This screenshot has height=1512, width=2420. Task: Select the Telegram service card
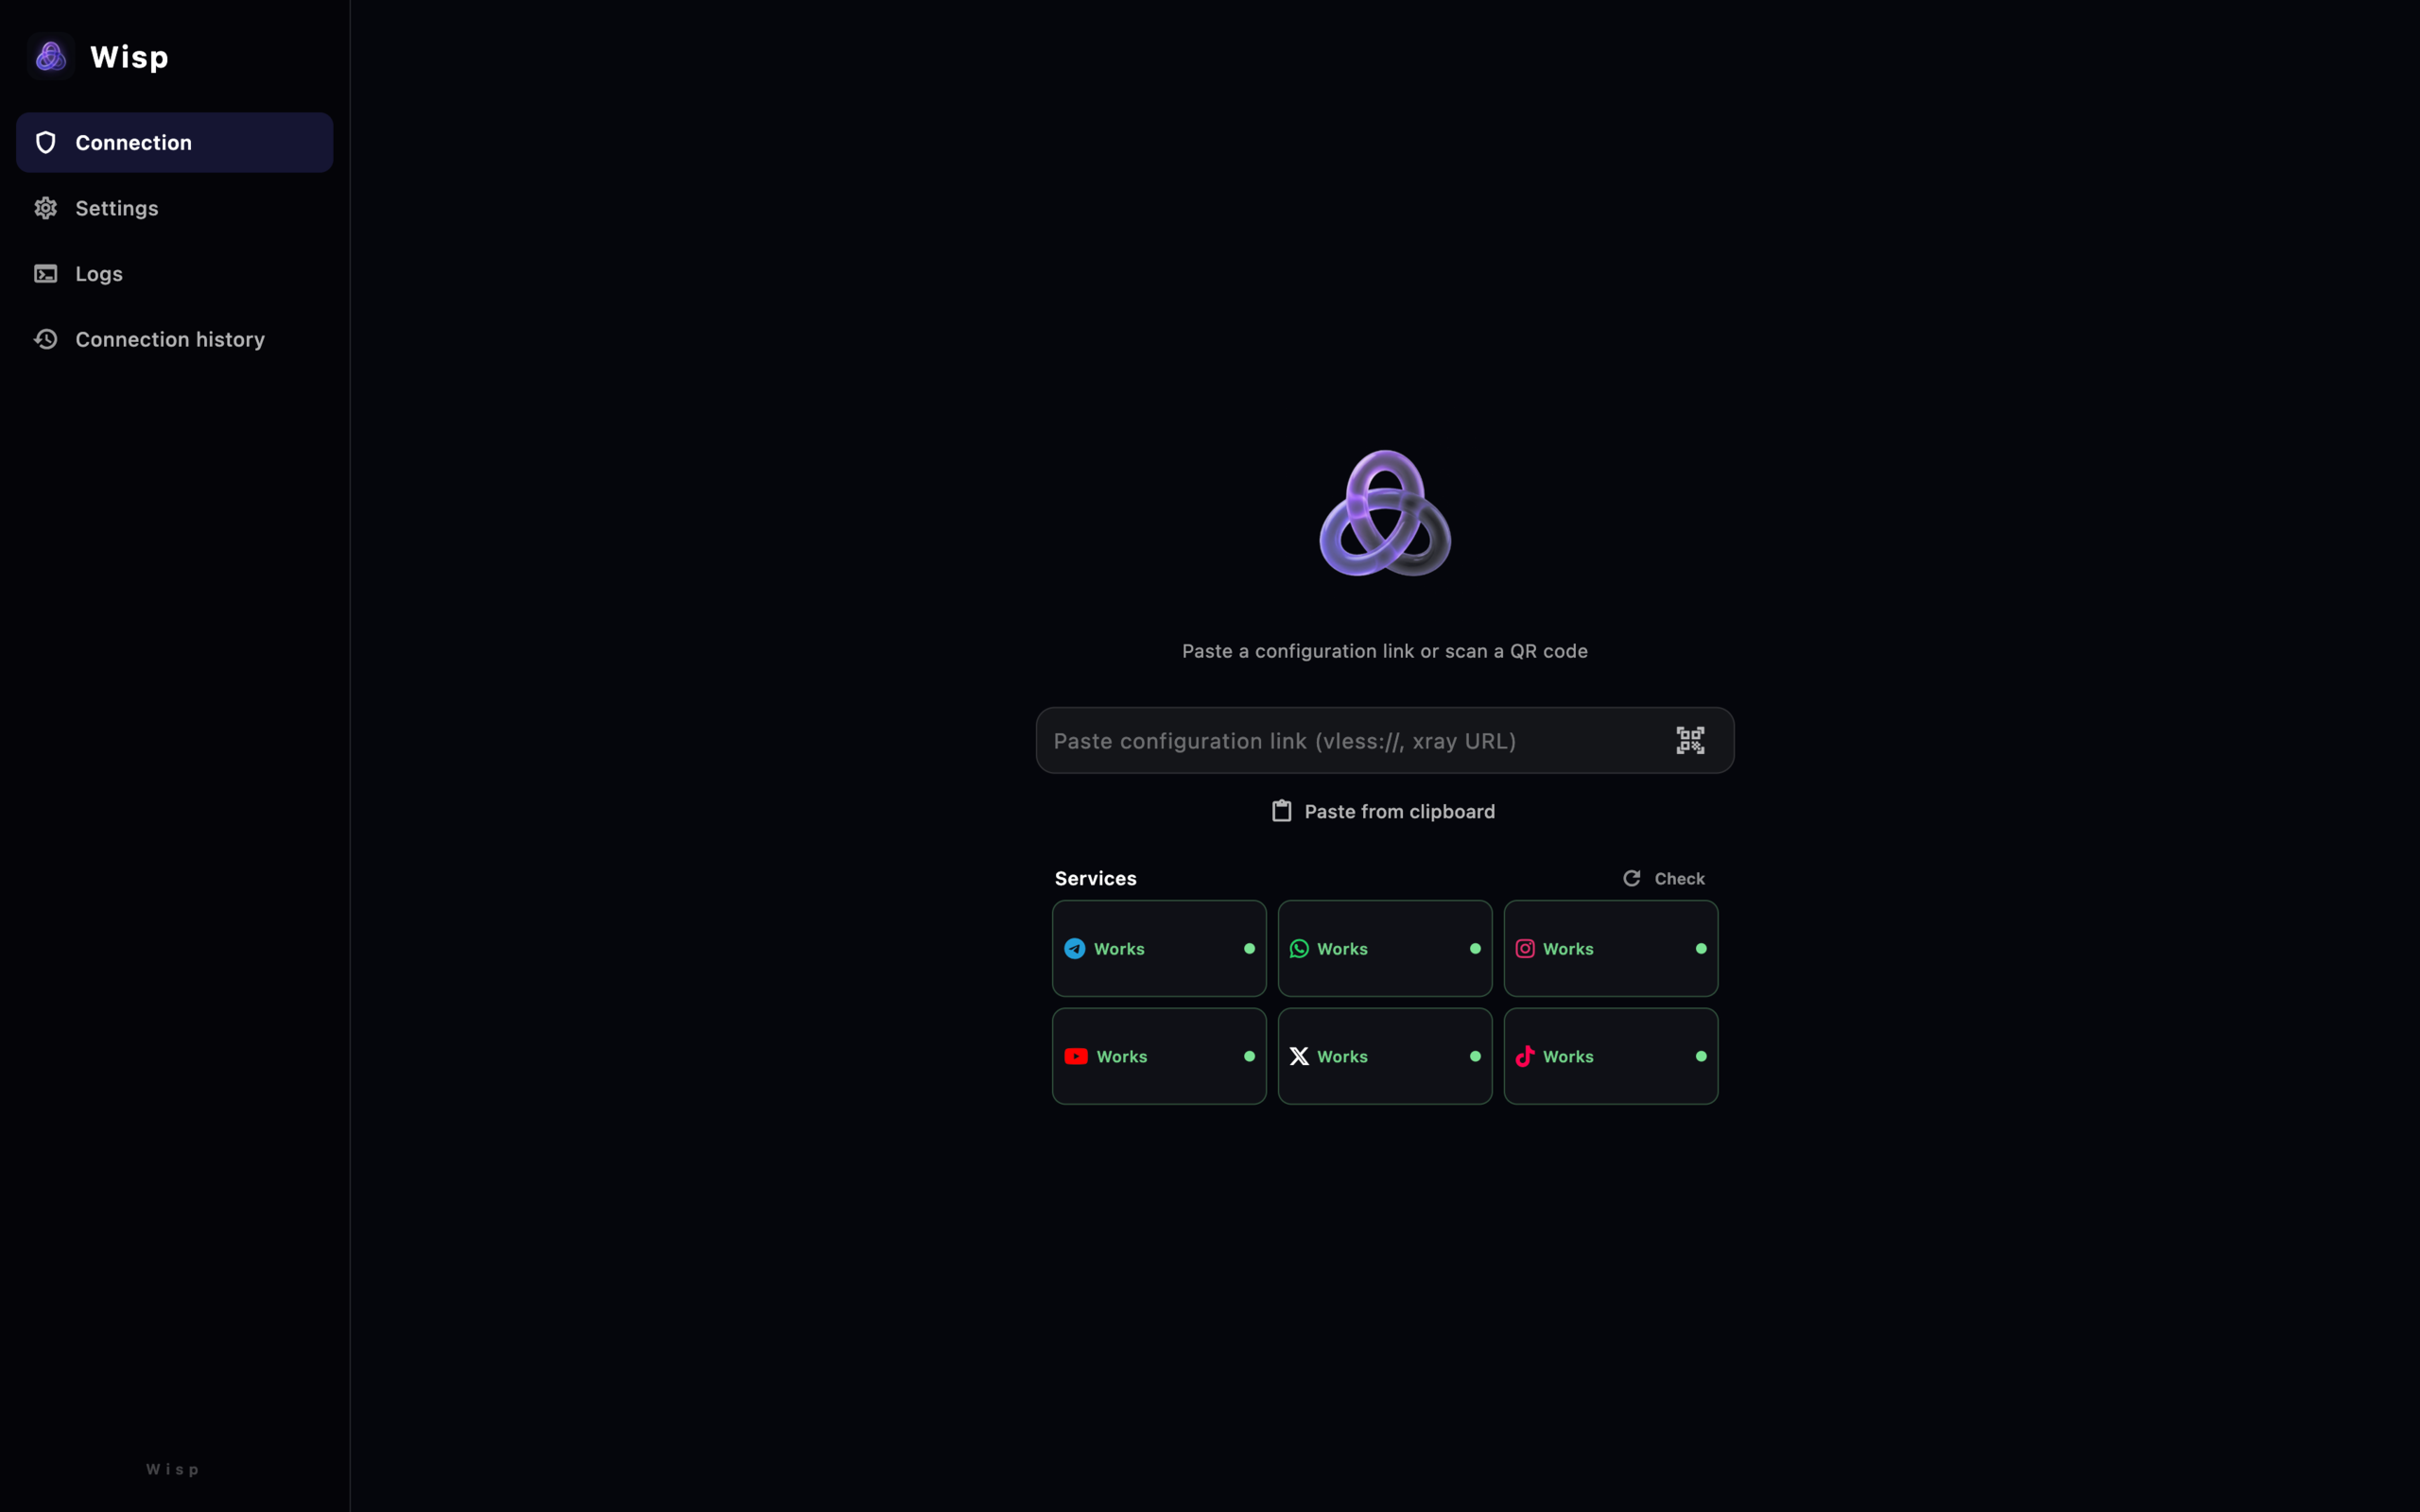point(1159,948)
